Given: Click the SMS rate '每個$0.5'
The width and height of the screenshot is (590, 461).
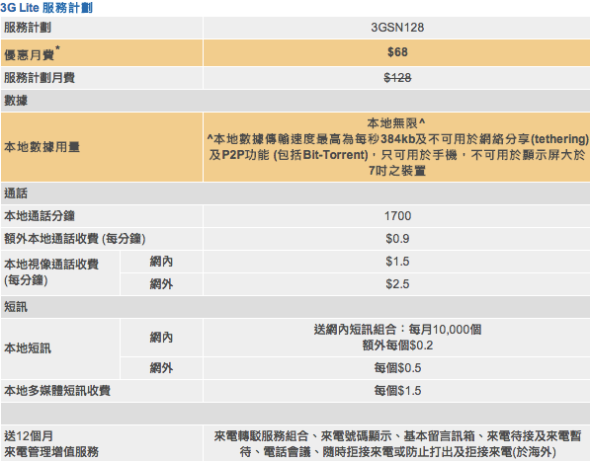Looking at the screenshot, I should (397, 368).
